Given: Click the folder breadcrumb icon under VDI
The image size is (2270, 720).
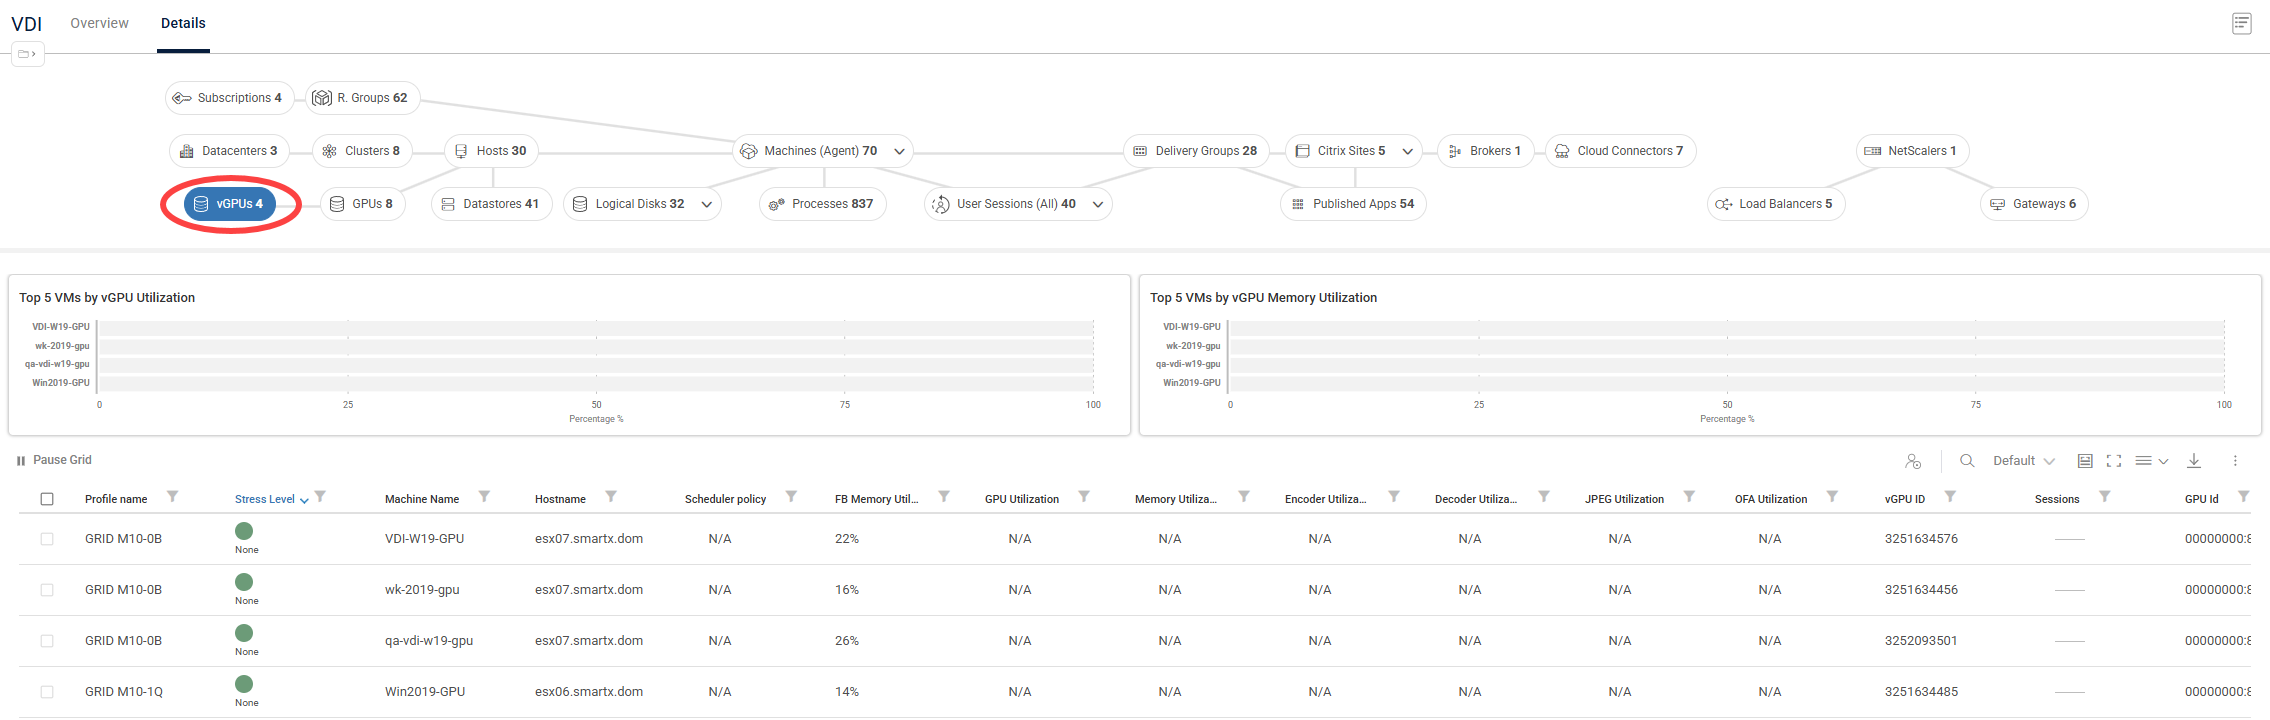Looking at the screenshot, I should 27,54.
